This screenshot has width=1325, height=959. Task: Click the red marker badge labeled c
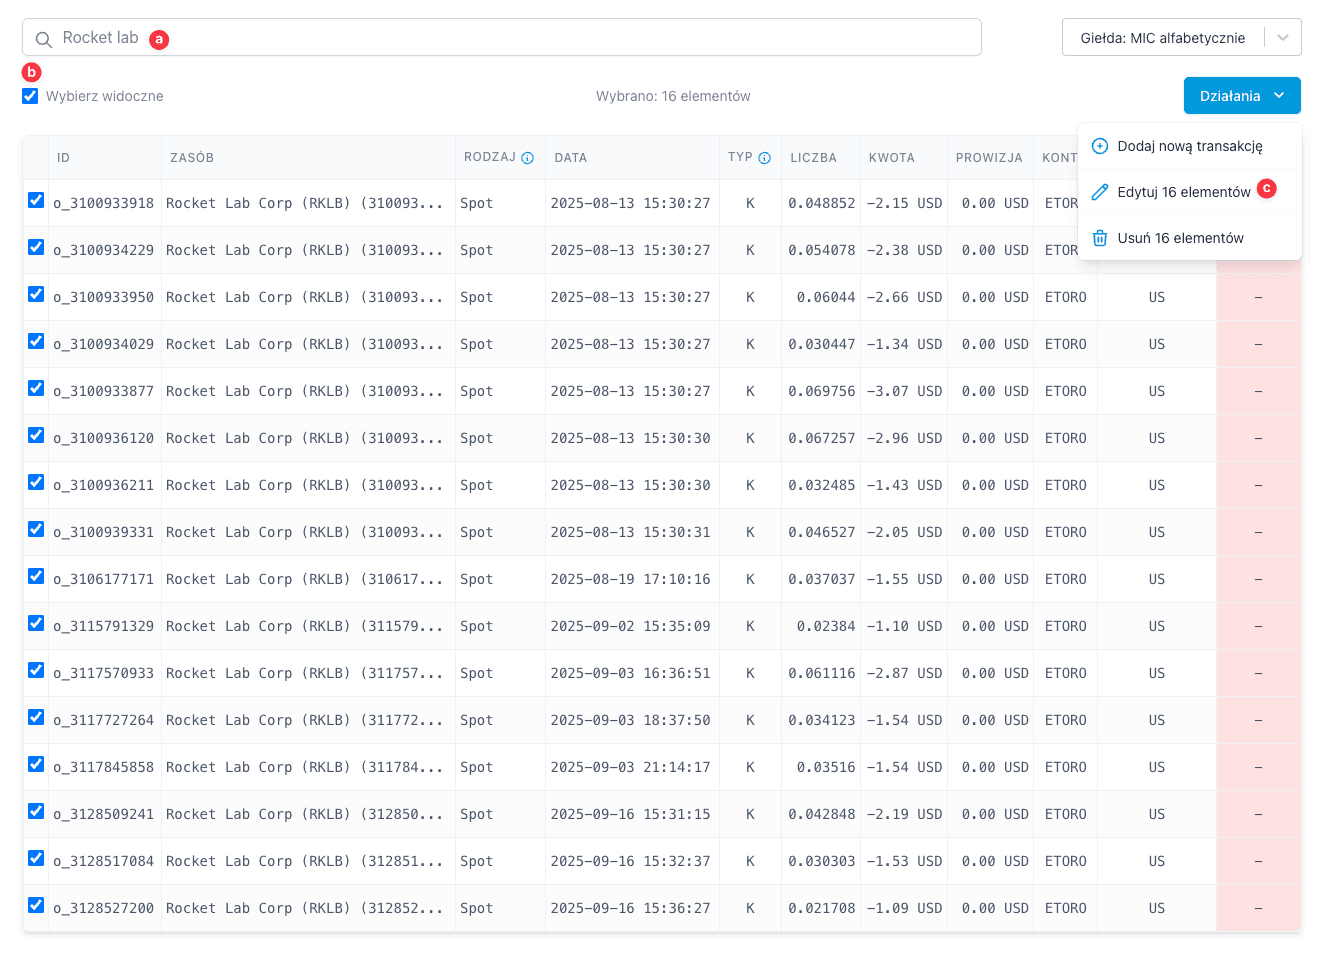click(1266, 188)
